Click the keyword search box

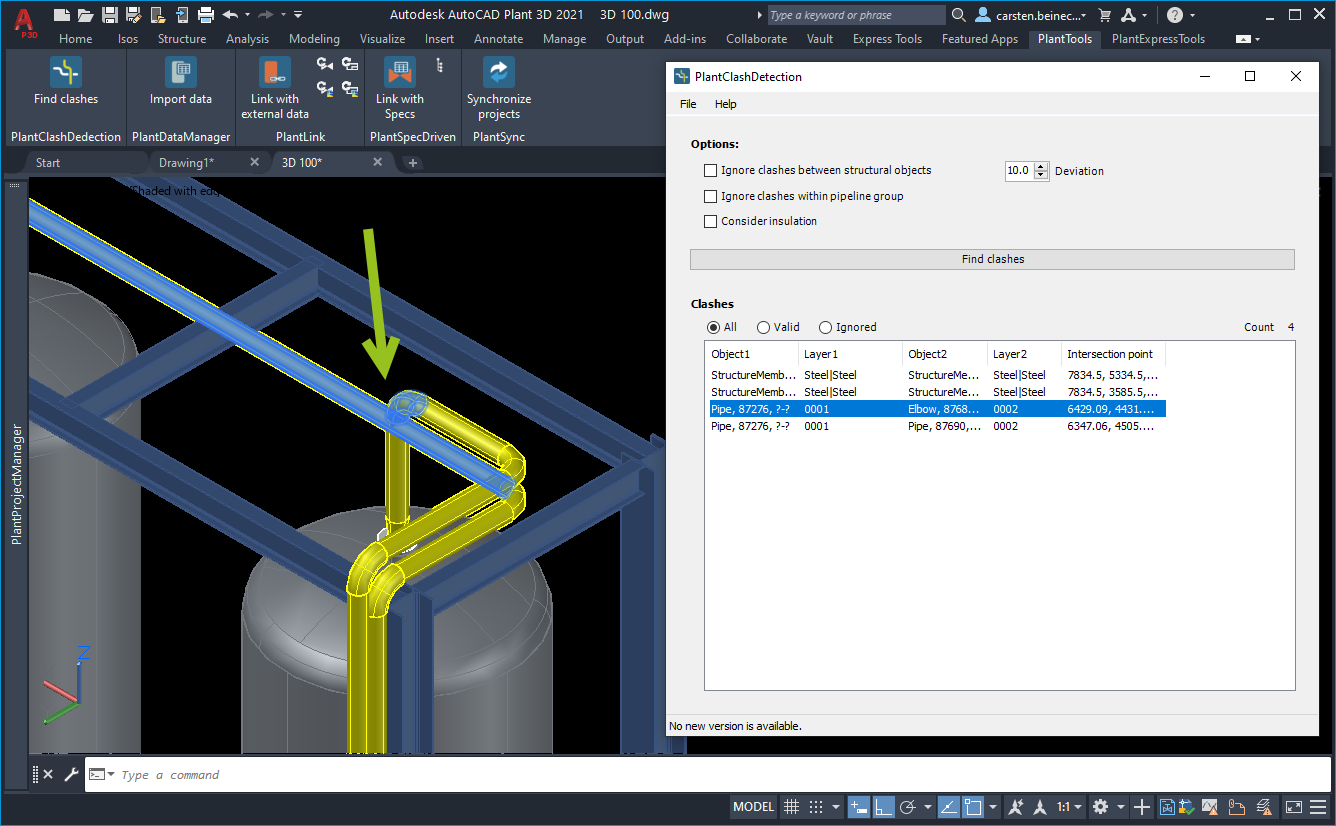pyautogui.click(x=856, y=15)
